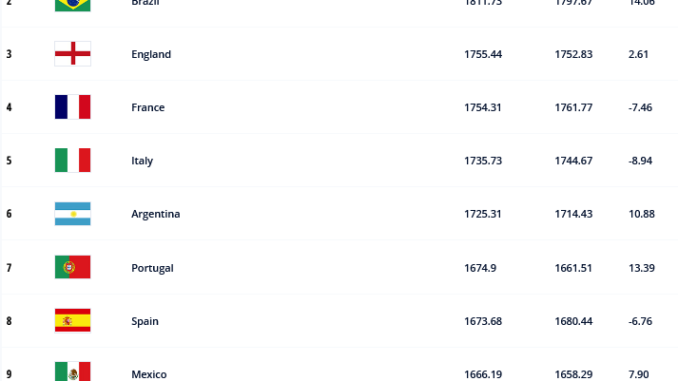This screenshot has width=678, height=381.
Task: Select France's previous points 1761.77
Action: (x=573, y=107)
